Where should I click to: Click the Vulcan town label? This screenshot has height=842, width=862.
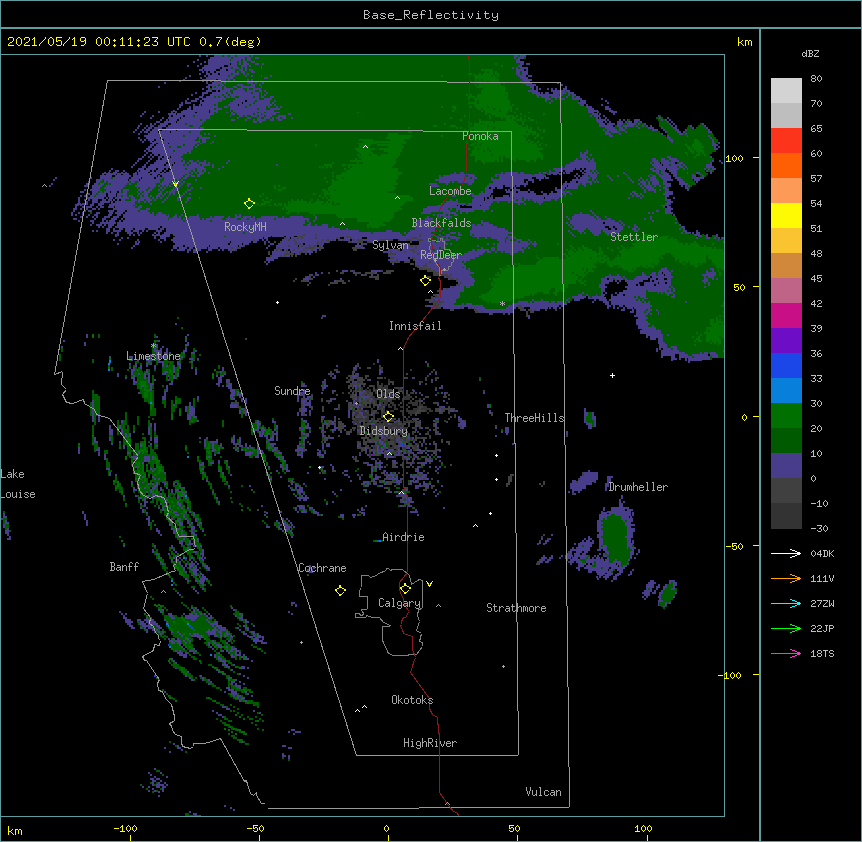(543, 792)
